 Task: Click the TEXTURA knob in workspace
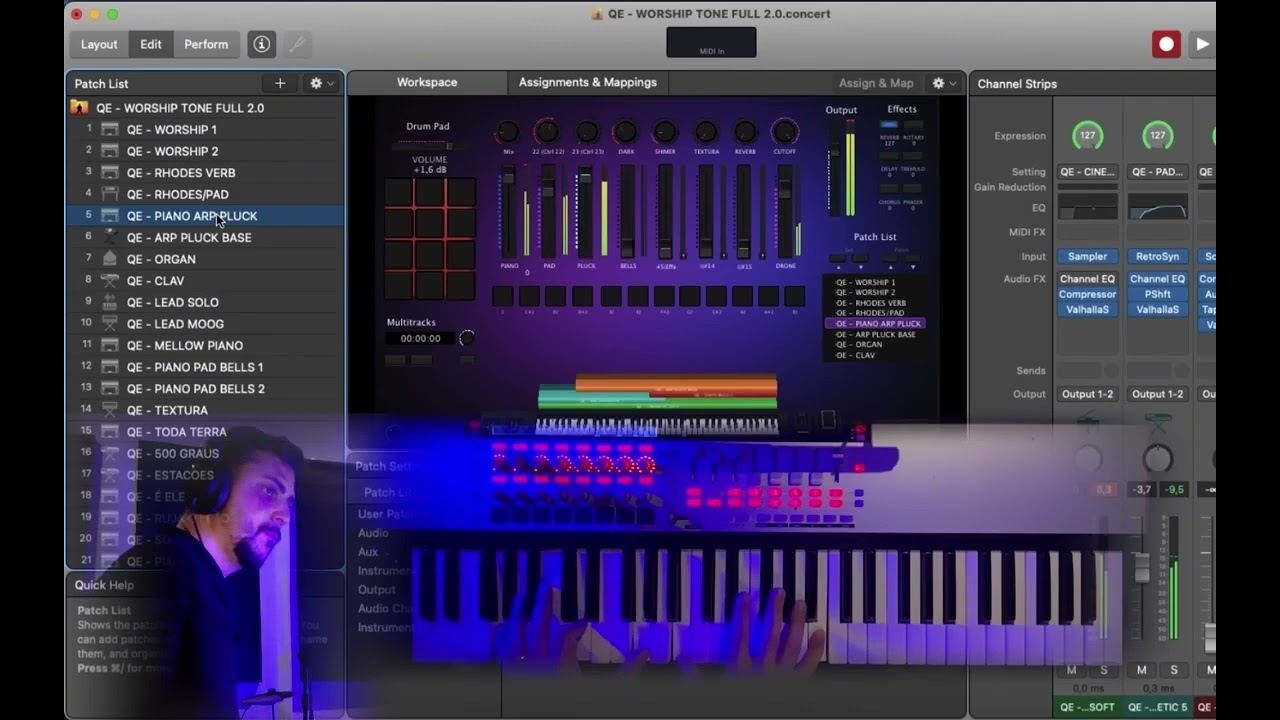[706, 132]
